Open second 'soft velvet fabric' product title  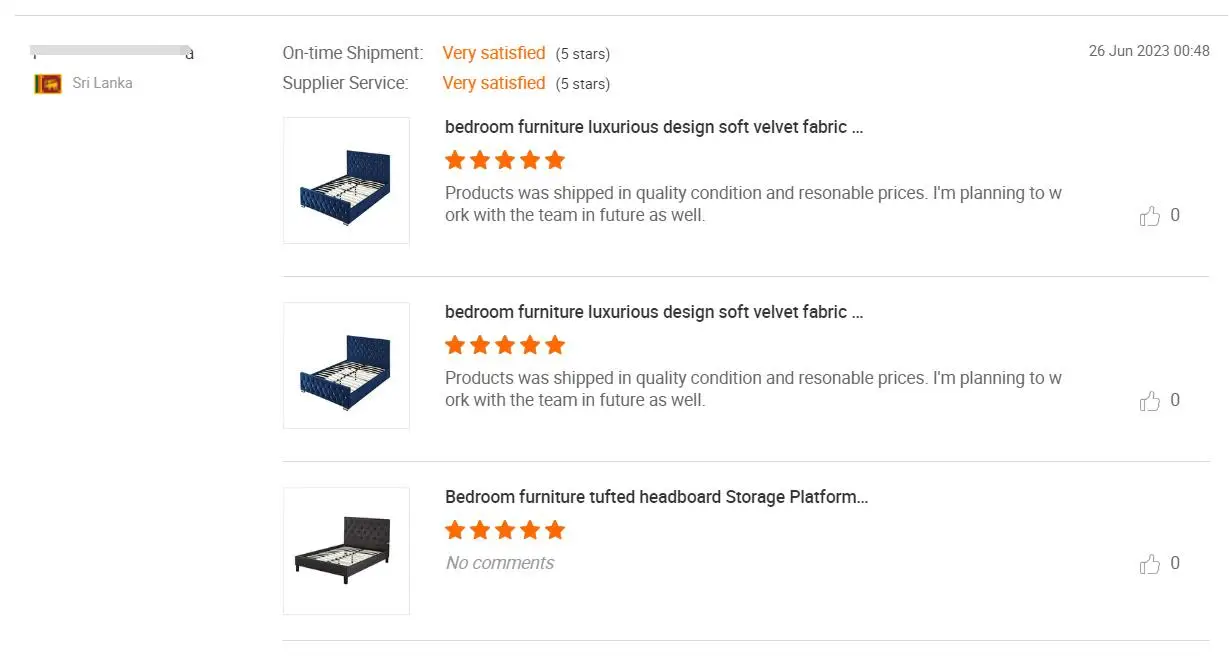point(654,312)
